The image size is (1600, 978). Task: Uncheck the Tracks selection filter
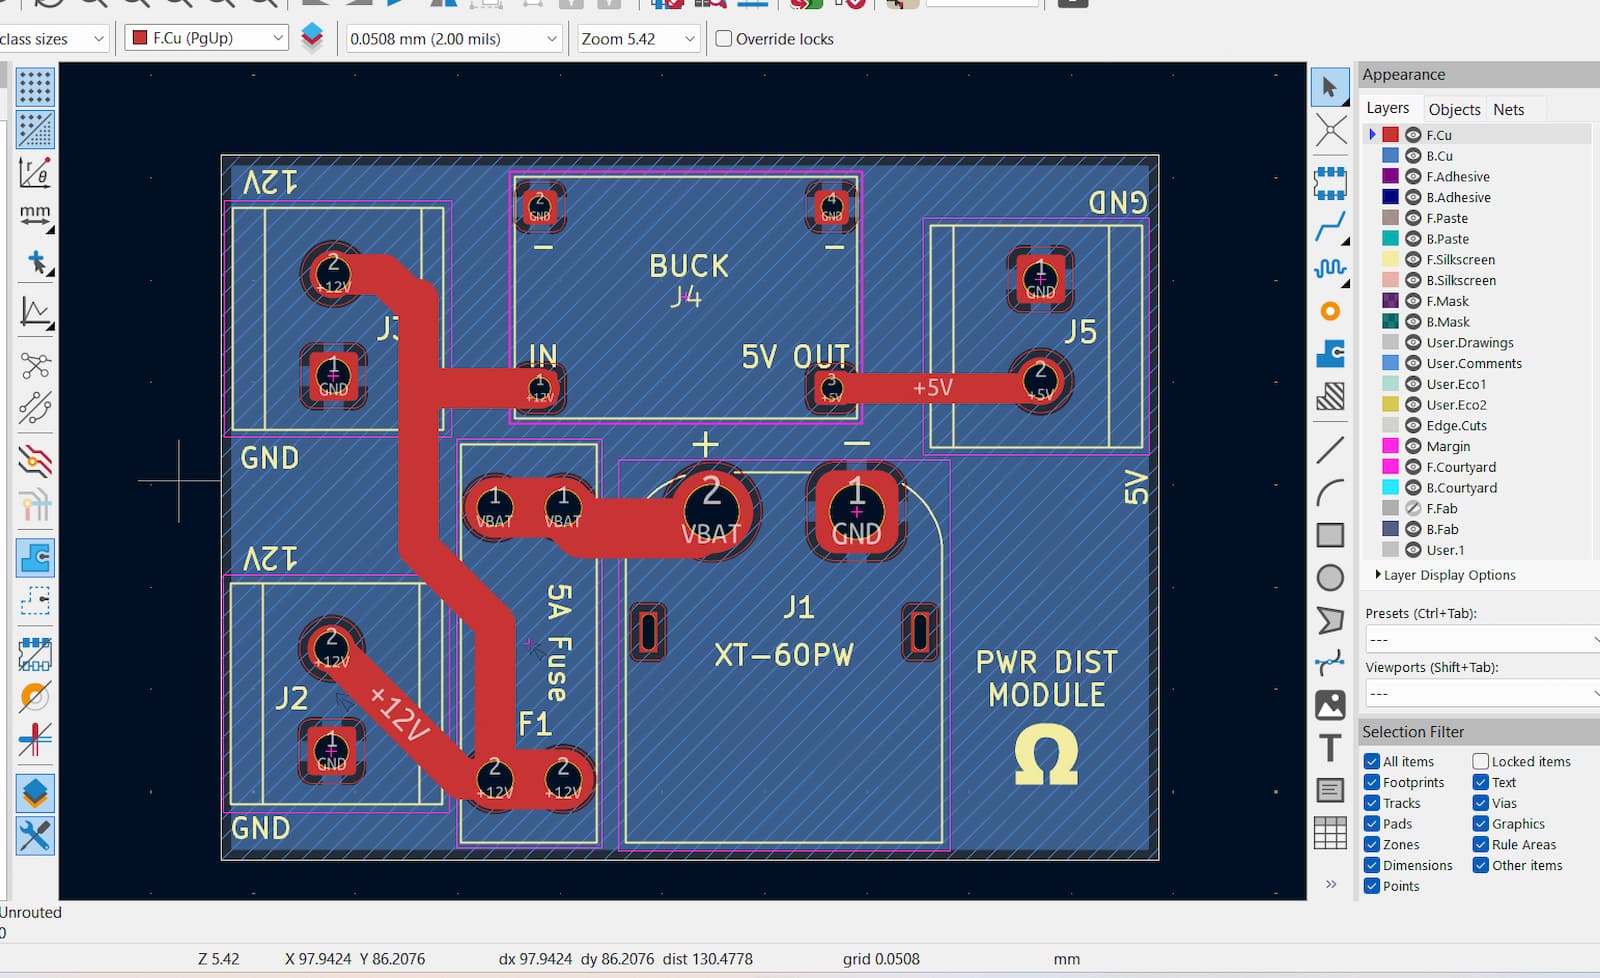coord(1372,803)
